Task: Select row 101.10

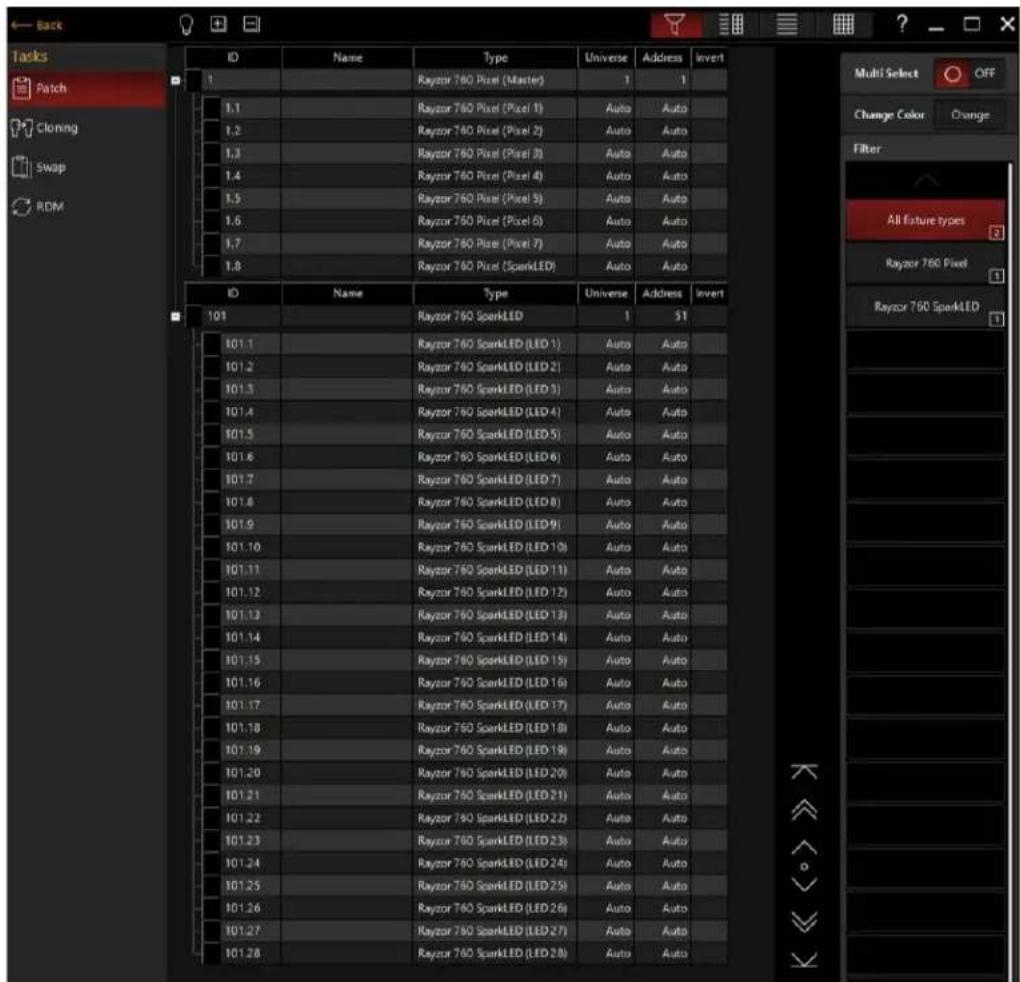Action: tap(464, 547)
